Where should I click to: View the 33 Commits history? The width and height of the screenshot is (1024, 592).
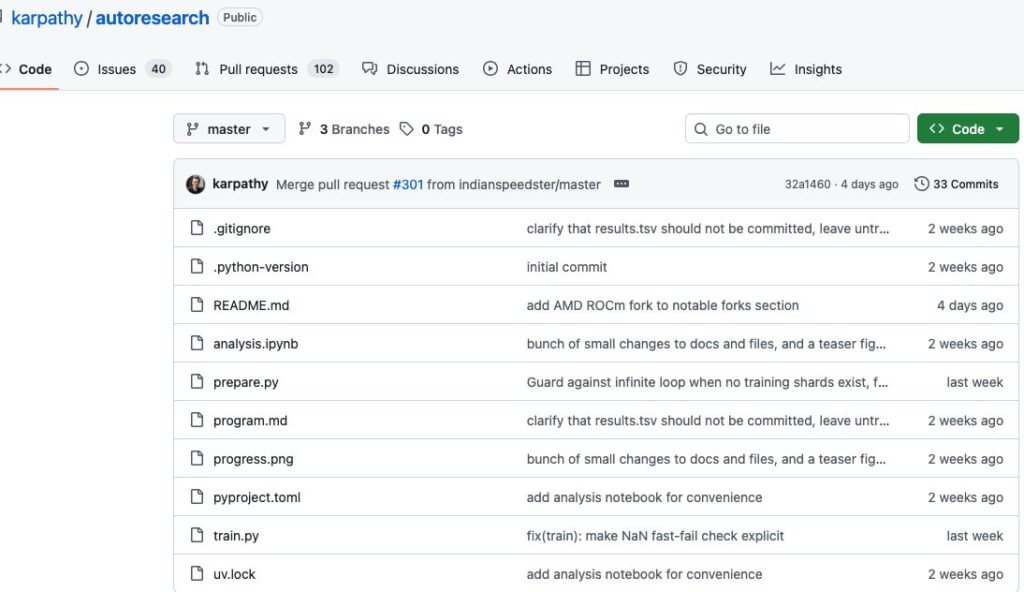coord(965,184)
